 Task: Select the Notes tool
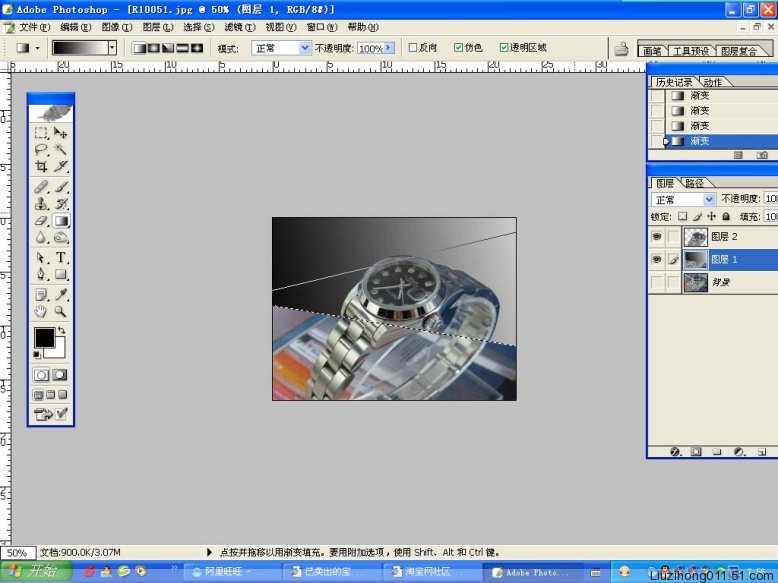(x=41, y=295)
